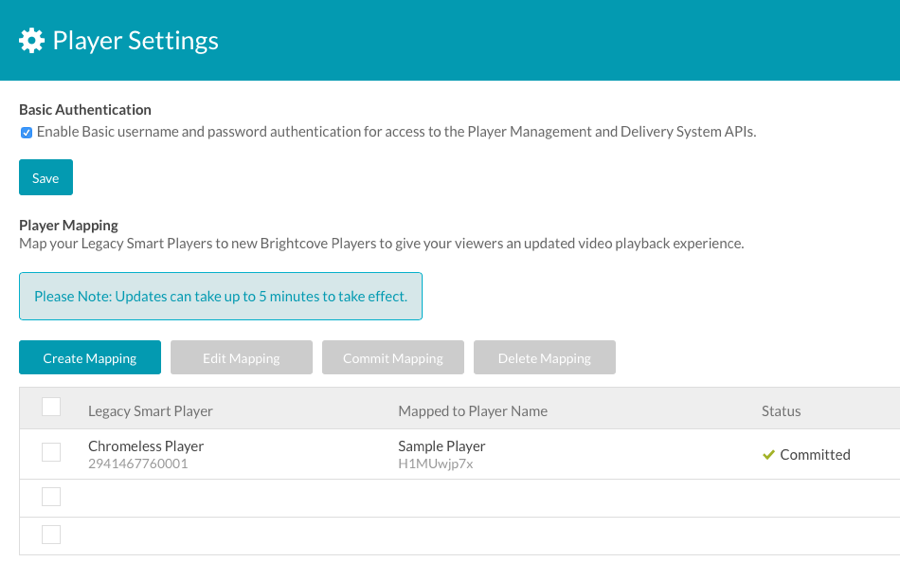Check the third table row checkbox
The image size is (900, 564).
coord(51,535)
